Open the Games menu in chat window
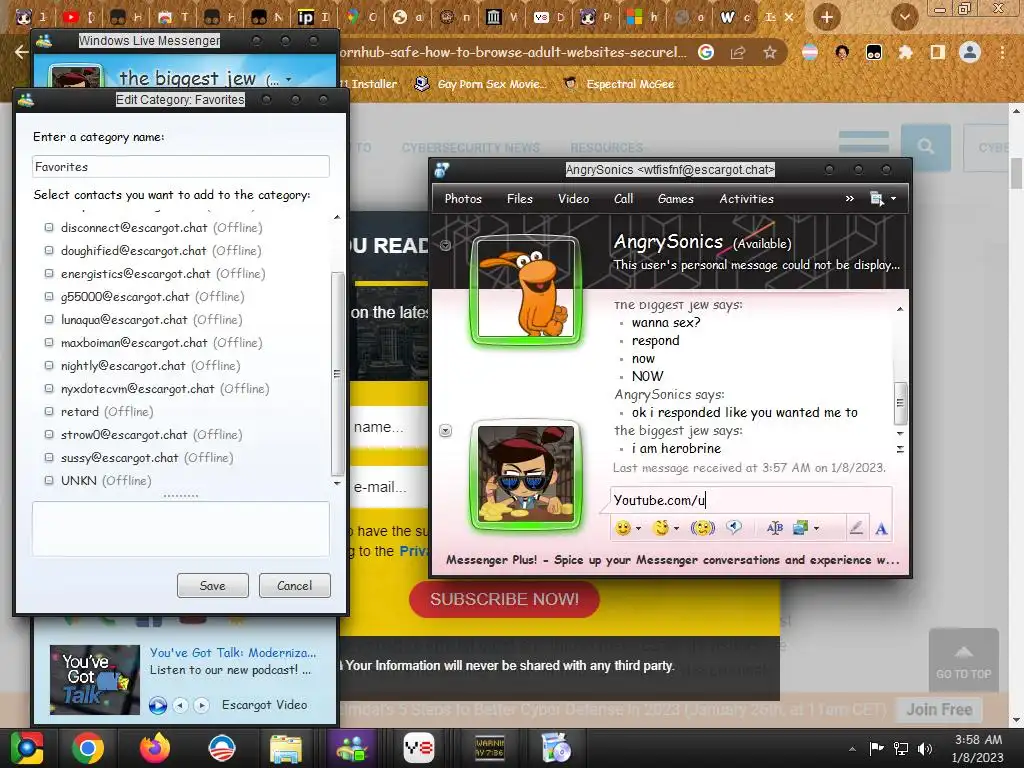 (676, 199)
